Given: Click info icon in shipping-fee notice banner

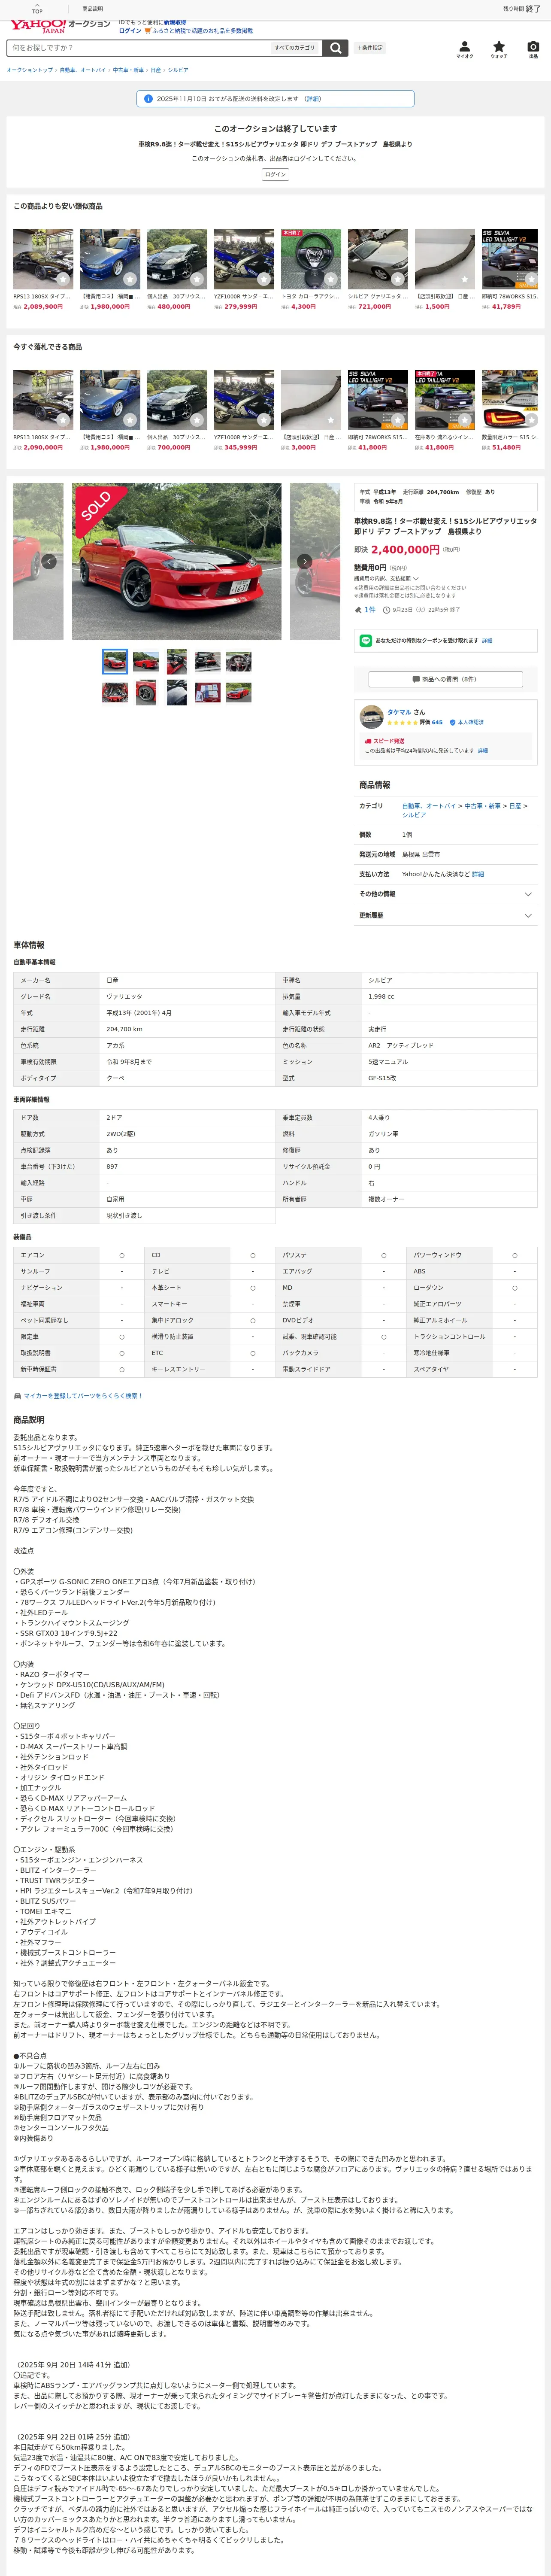Looking at the screenshot, I should [x=148, y=99].
